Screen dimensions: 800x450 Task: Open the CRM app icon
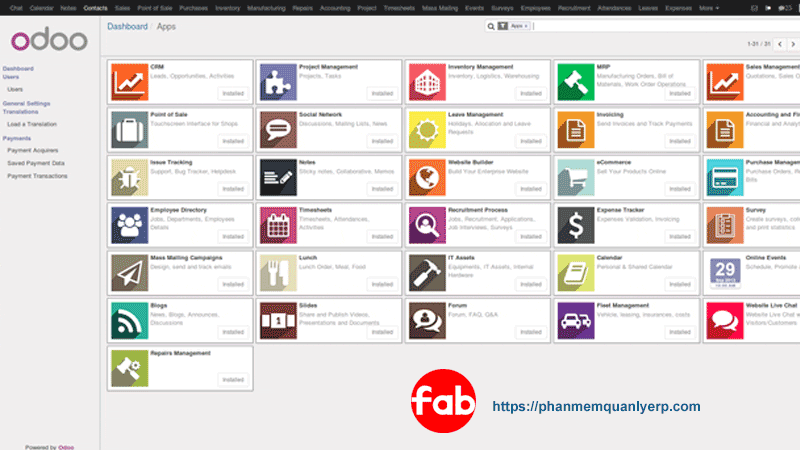point(130,82)
